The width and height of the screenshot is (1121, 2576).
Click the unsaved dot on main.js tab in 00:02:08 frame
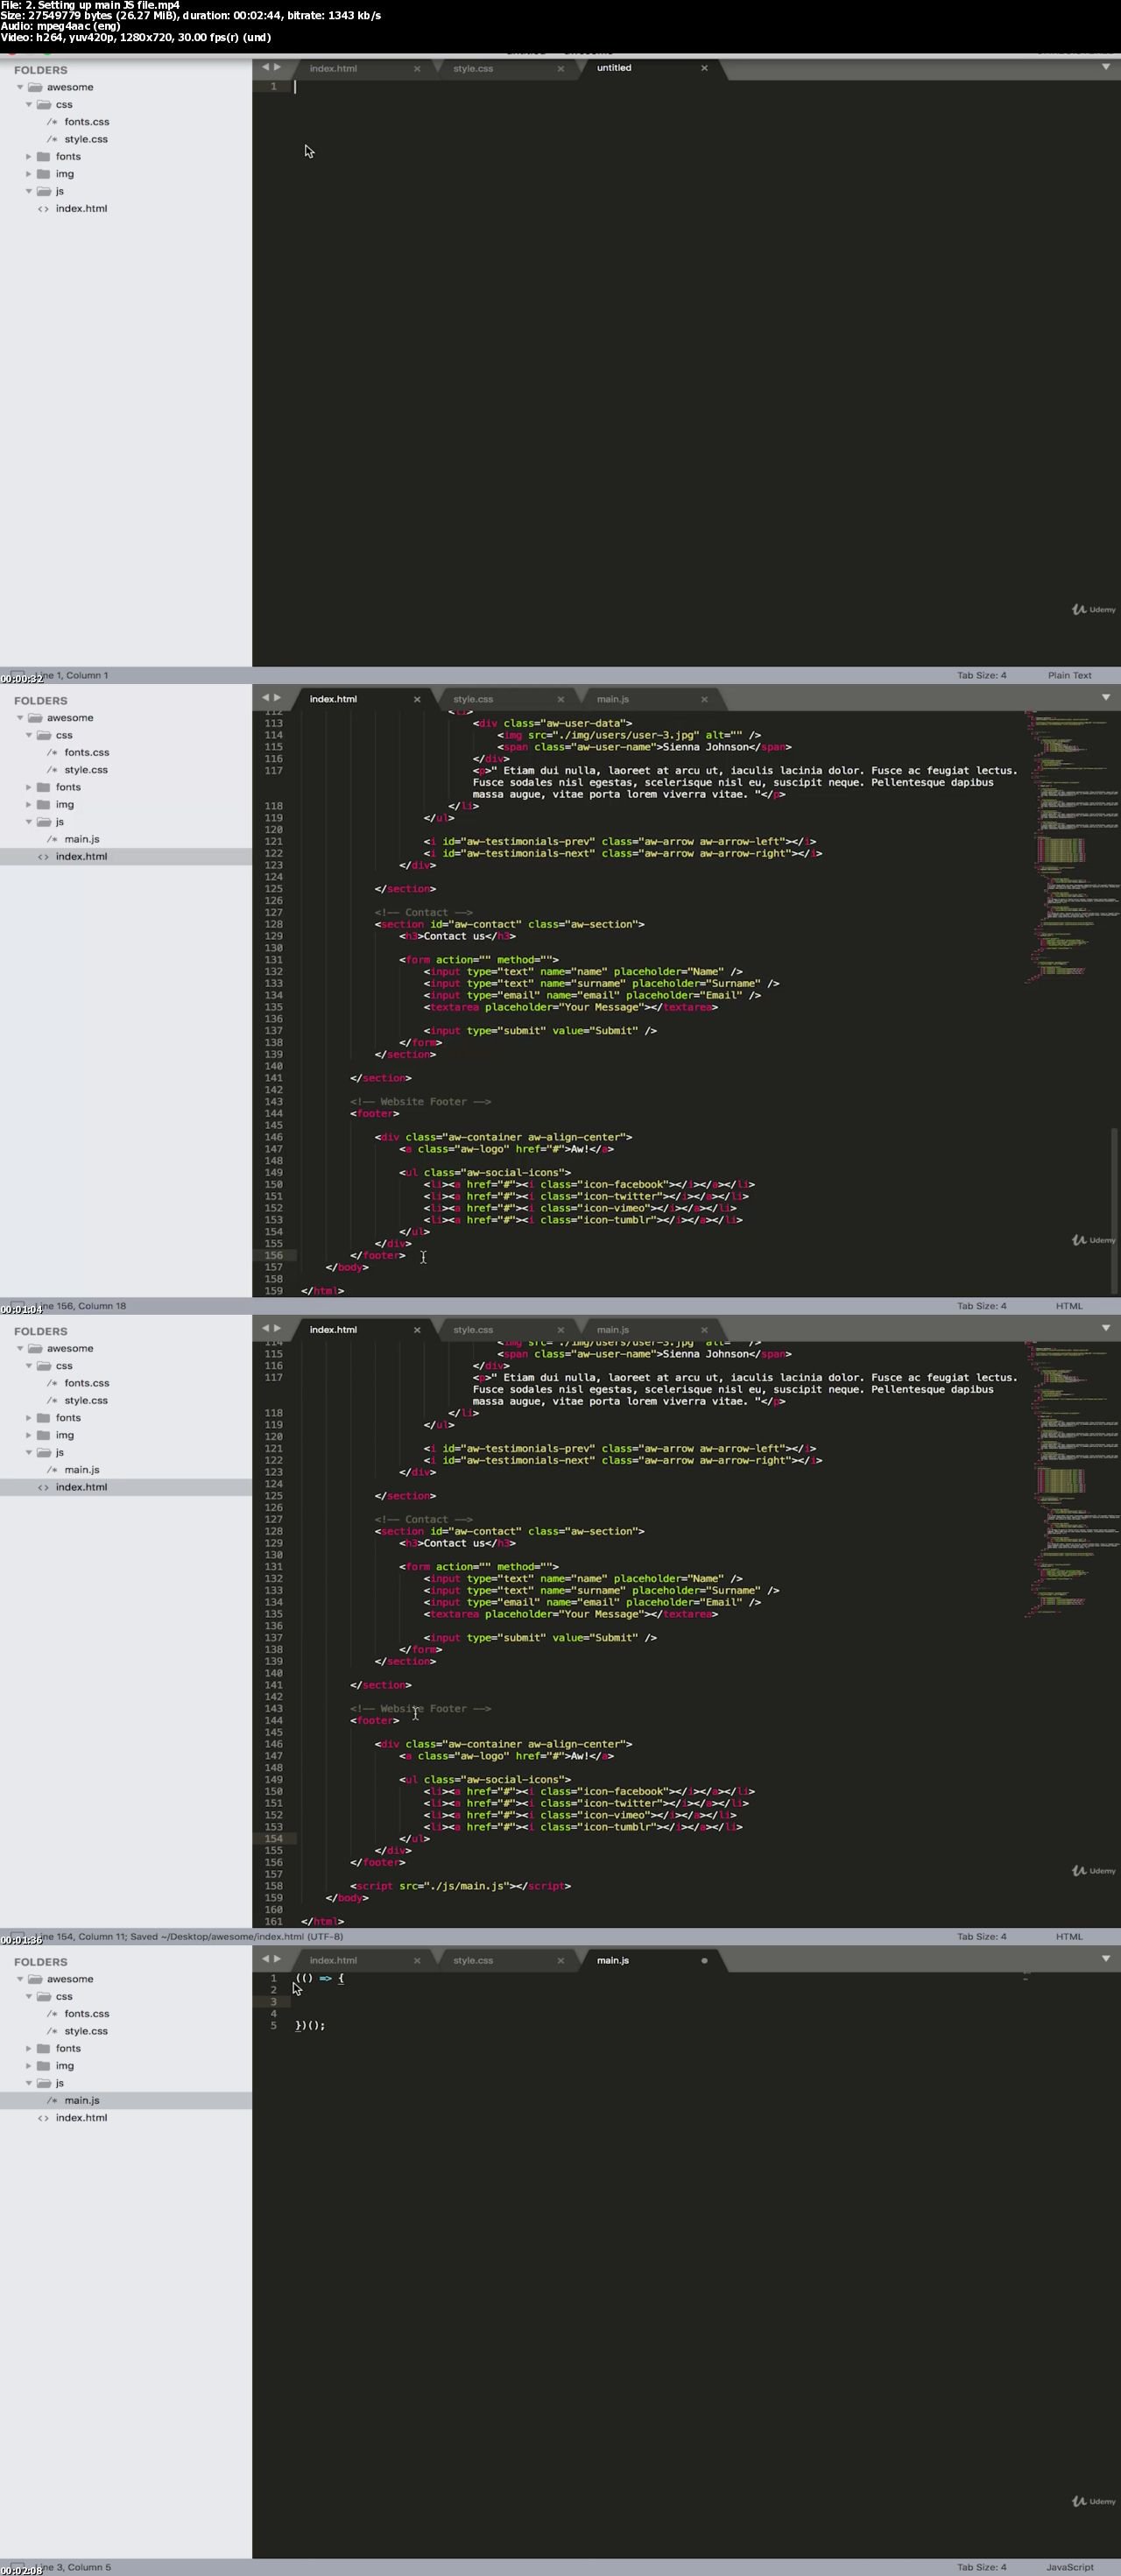coord(704,1961)
